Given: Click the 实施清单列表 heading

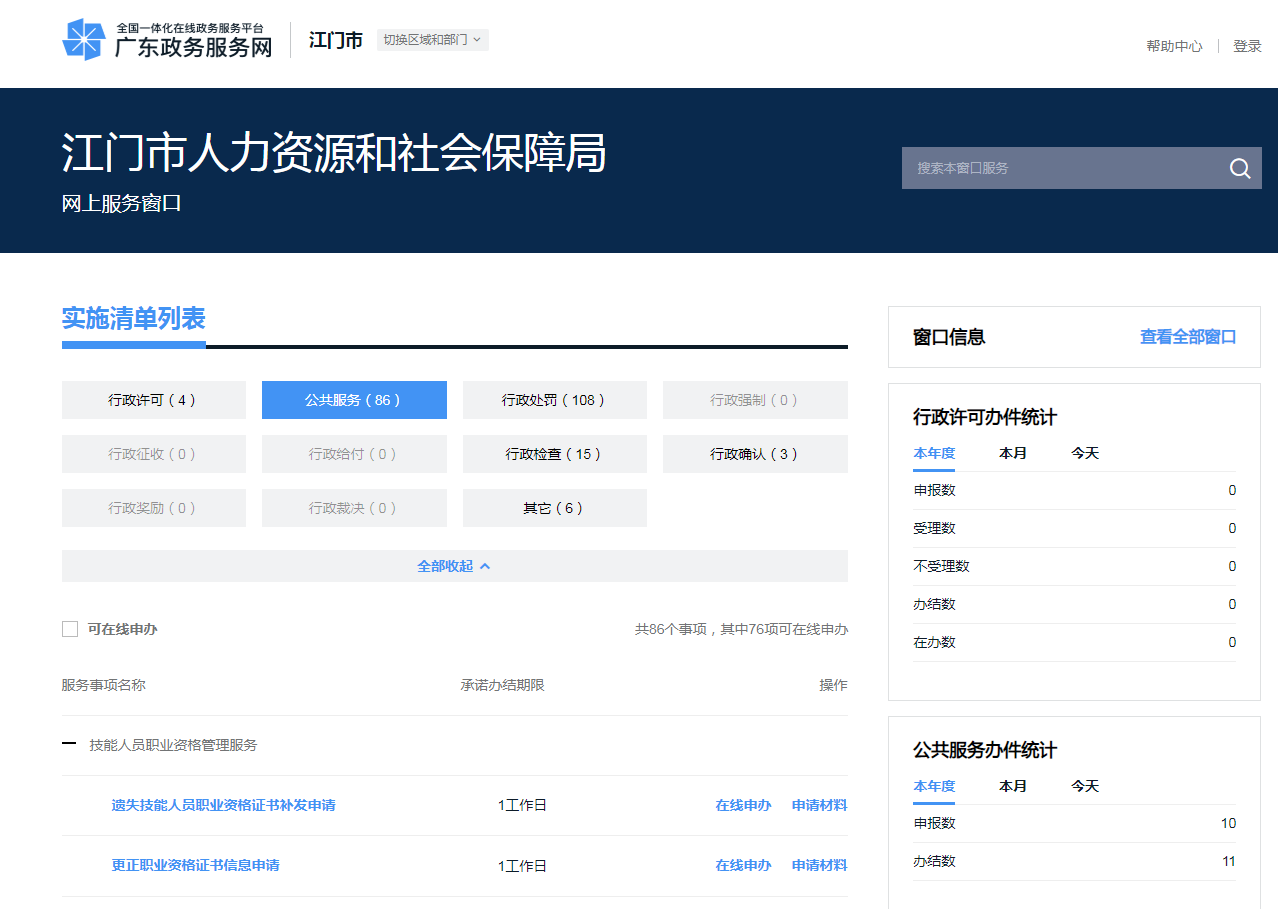Looking at the screenshot, I should (134, 318).
